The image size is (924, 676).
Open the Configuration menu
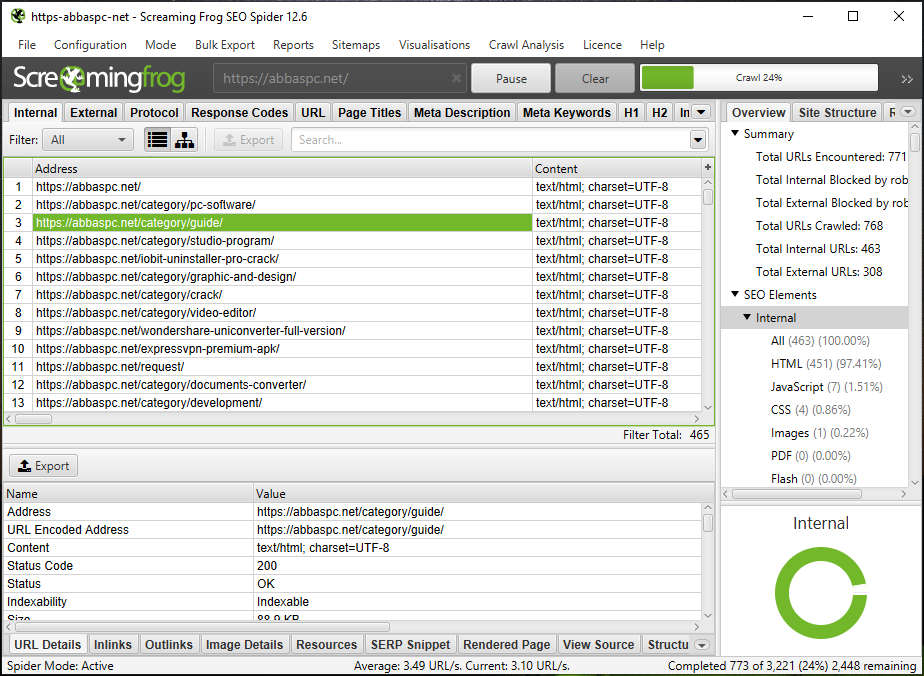pyautogui.click(x=90, y=45)
